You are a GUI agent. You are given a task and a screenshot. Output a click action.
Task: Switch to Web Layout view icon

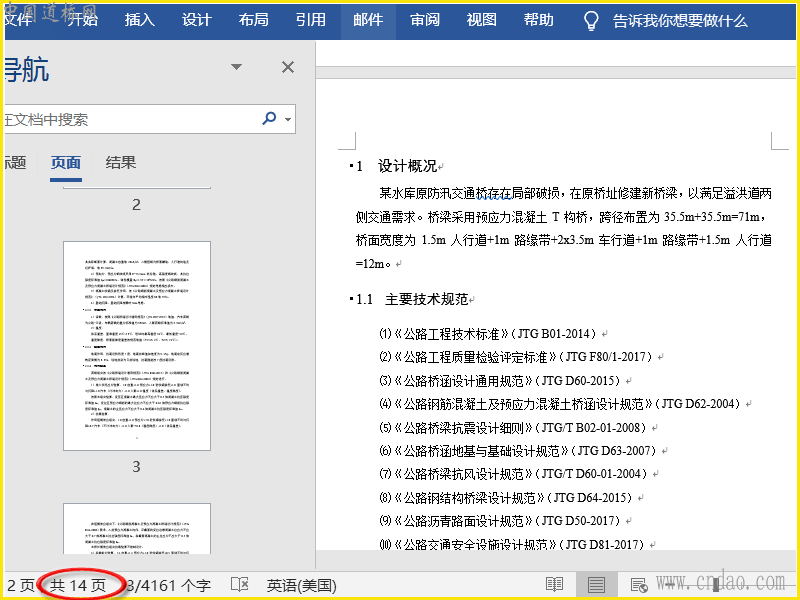click(x=639, y=585)
